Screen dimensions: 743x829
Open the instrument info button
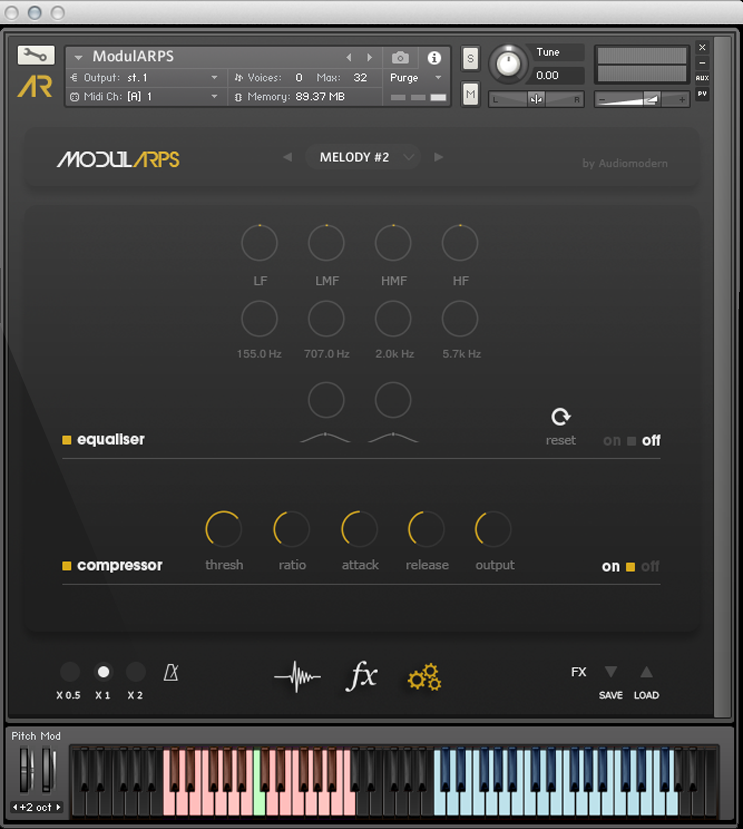click(x=434, y=58)
